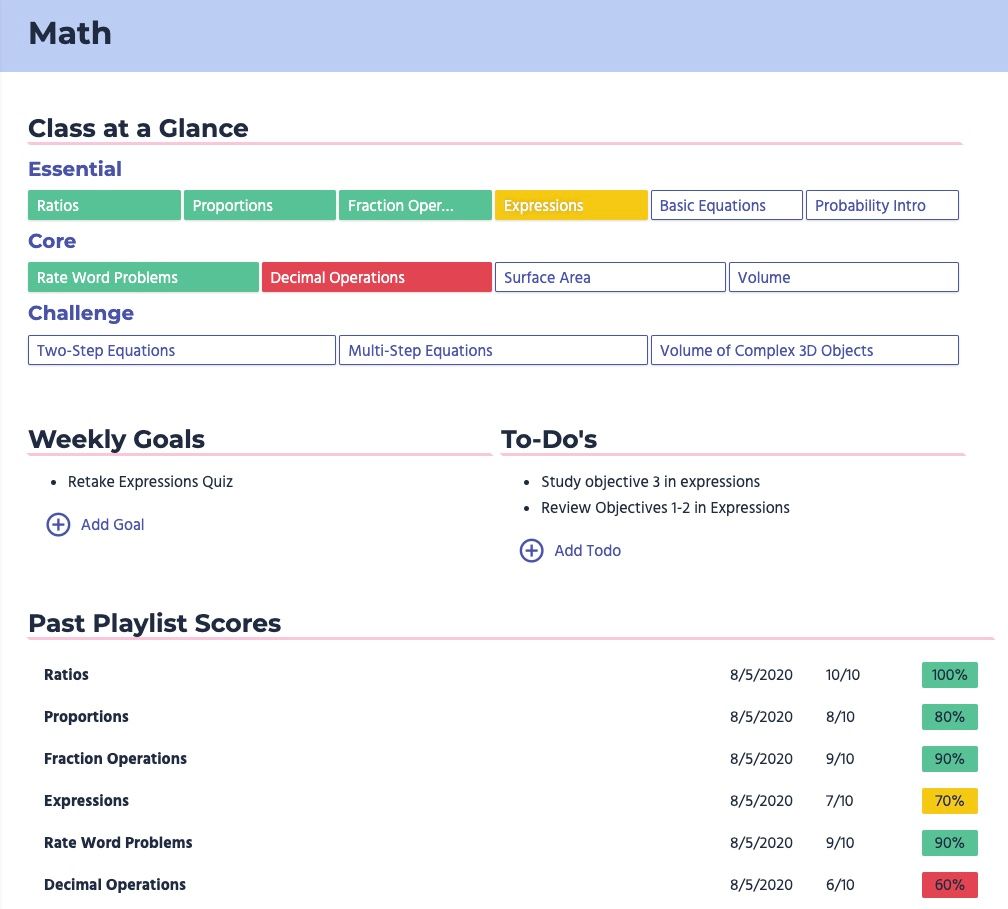Click the 7/10 score for Expressions

click(x=840, y=800)
